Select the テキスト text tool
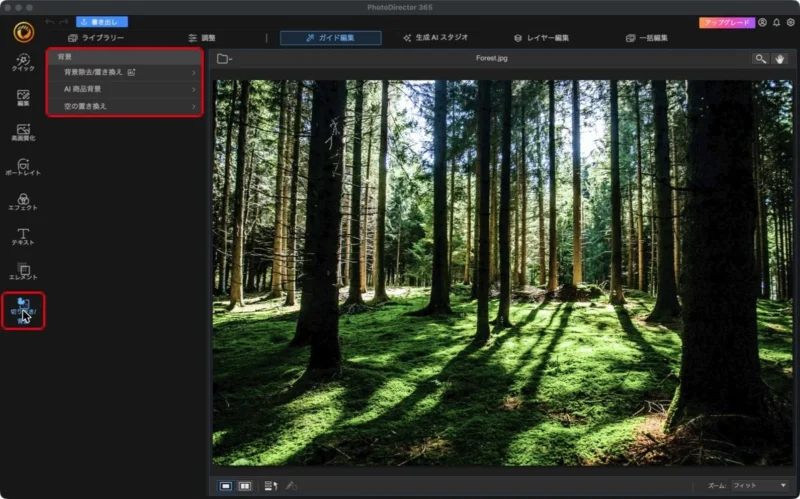This screenshot has width=800, height=499. pos(23,237)
